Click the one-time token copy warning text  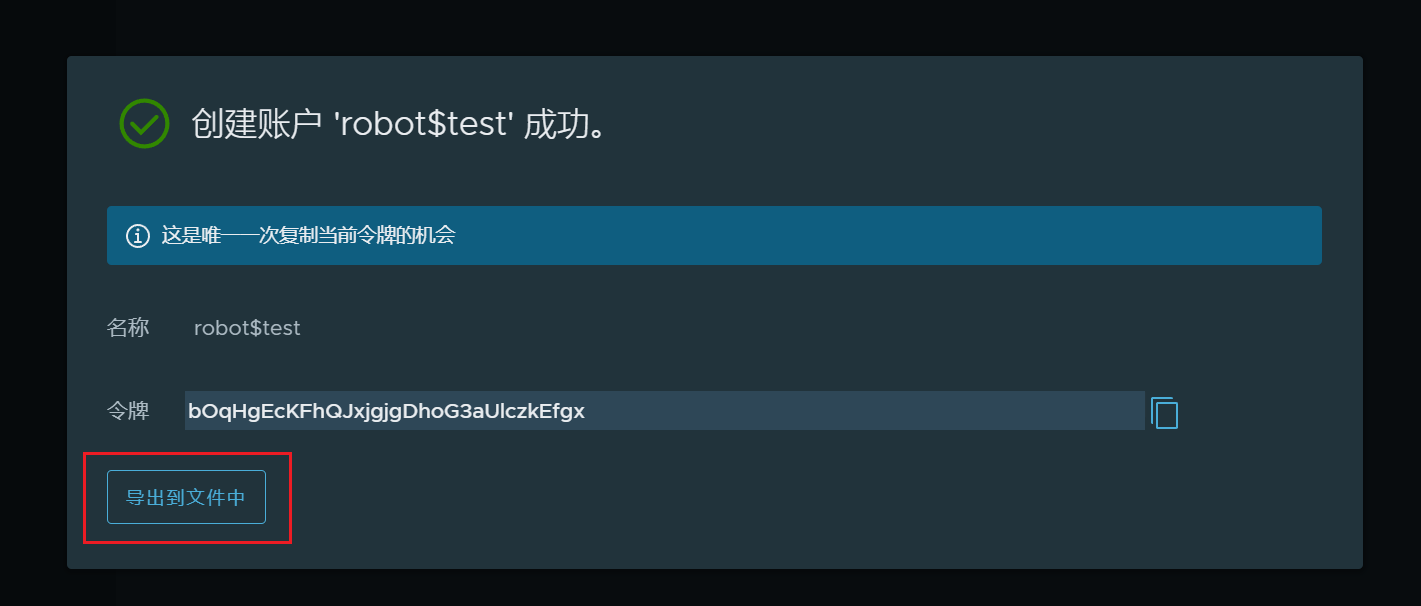(308, 236)
